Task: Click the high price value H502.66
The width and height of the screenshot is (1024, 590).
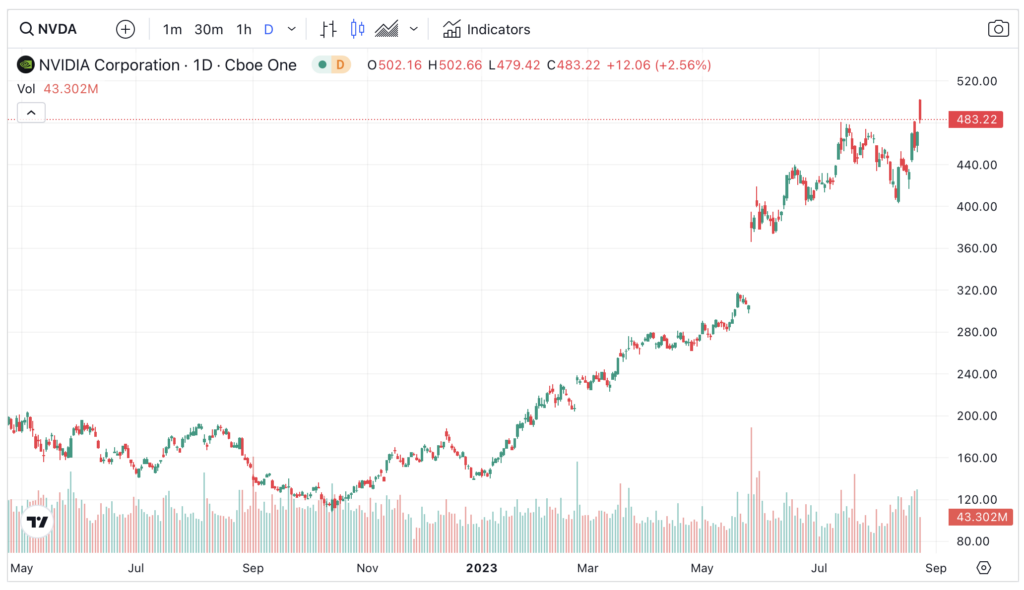Action: [x=455, y=65]
